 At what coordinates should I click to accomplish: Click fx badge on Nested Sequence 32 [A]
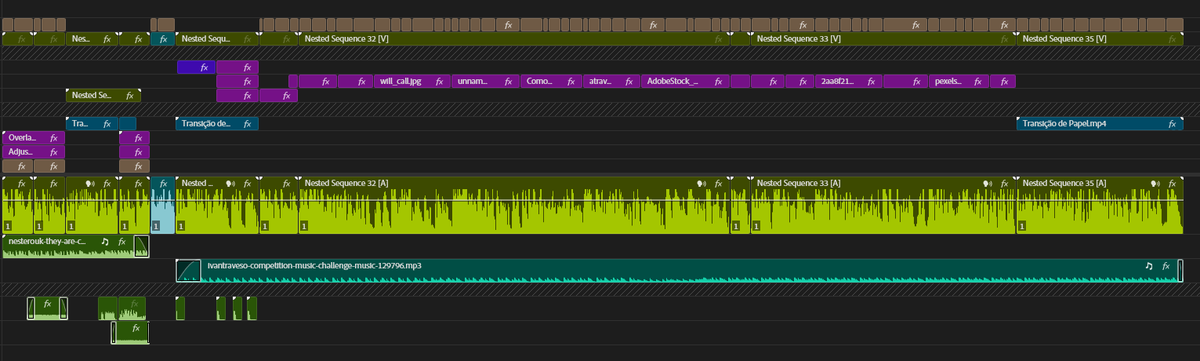coord(719,183)
